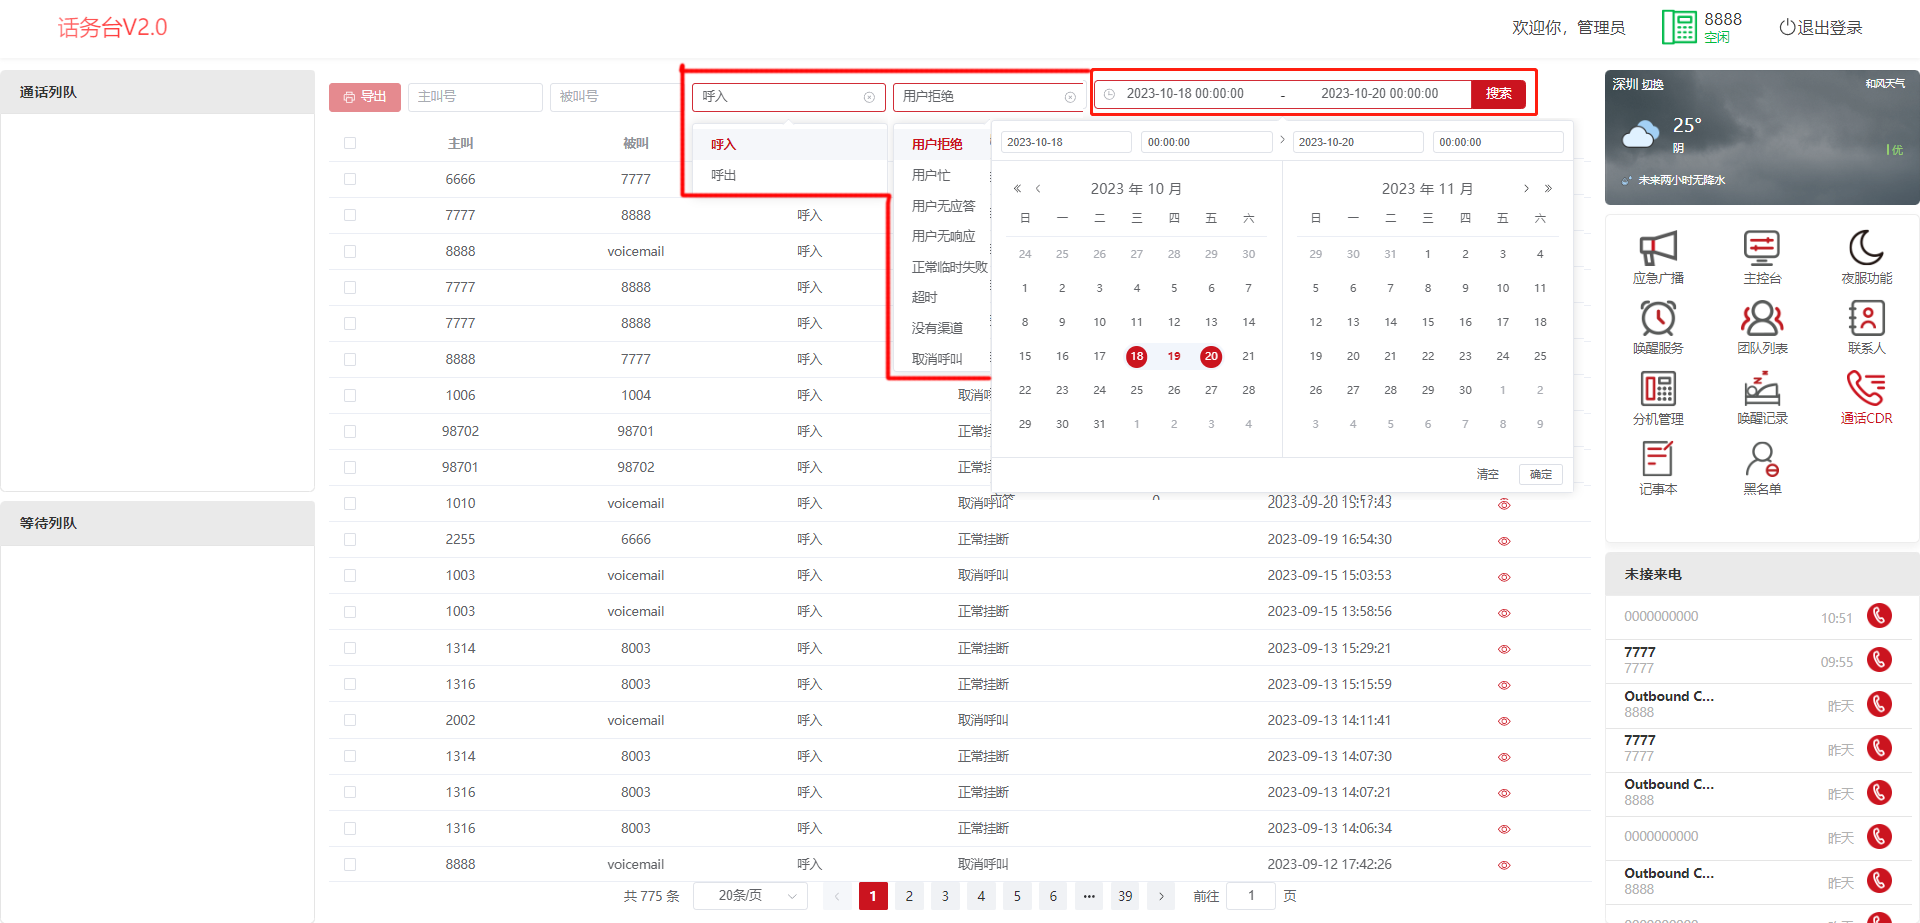This screenshot has width=1920, height=923.
Task: Choose 用户无应答 in hangup reason list
Action: point(943,206)
